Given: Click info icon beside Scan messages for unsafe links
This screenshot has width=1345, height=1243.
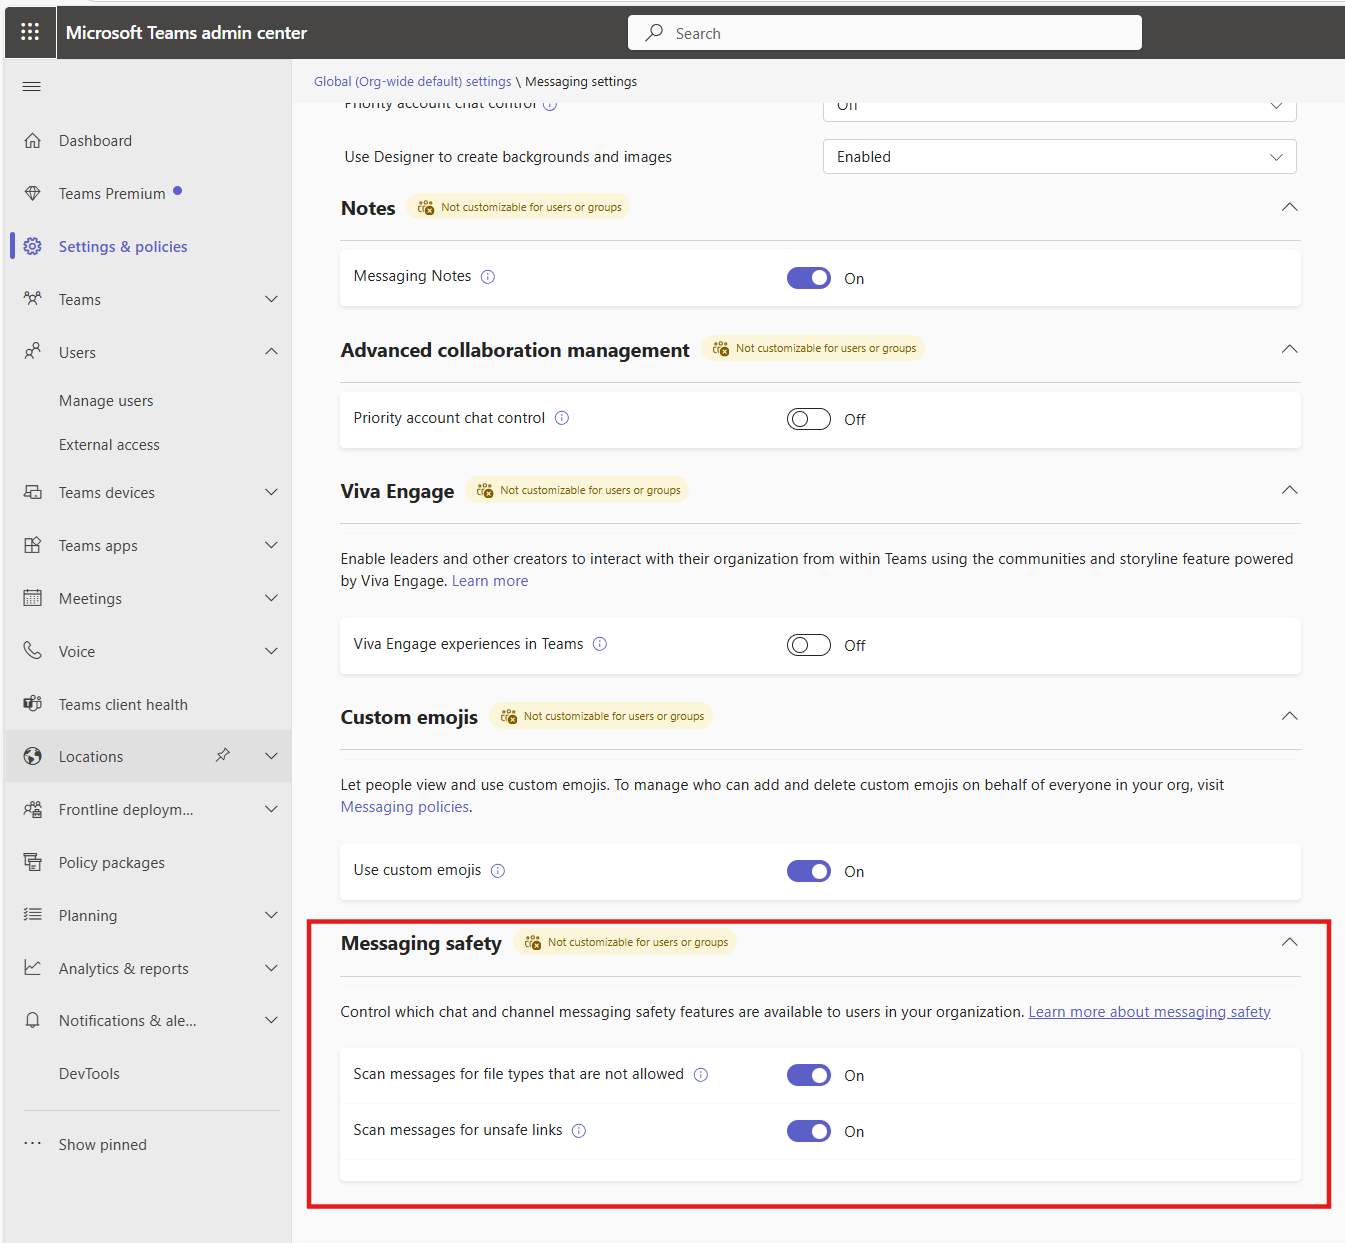Looking at the screenshot, I should (x=579, y=1131).
